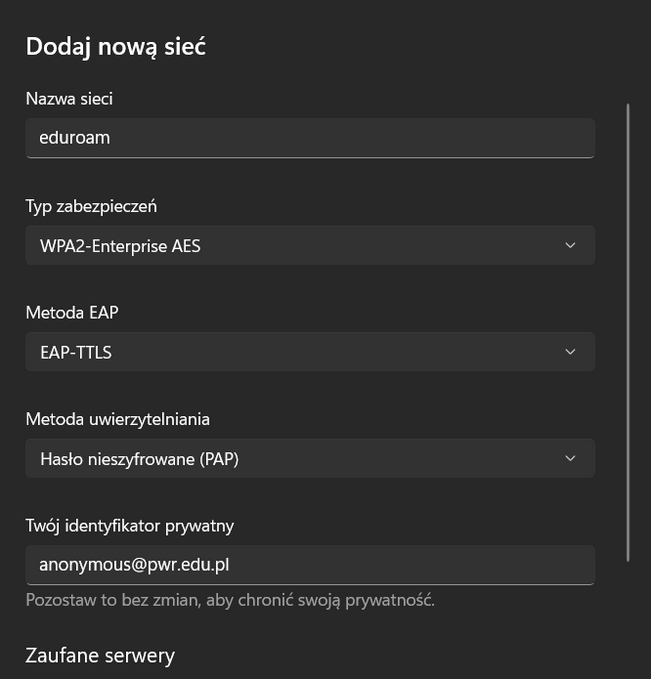
Task: Click the Metoda uwierzytelniania label
Action: pyautogui.click(x=118, y=420)
